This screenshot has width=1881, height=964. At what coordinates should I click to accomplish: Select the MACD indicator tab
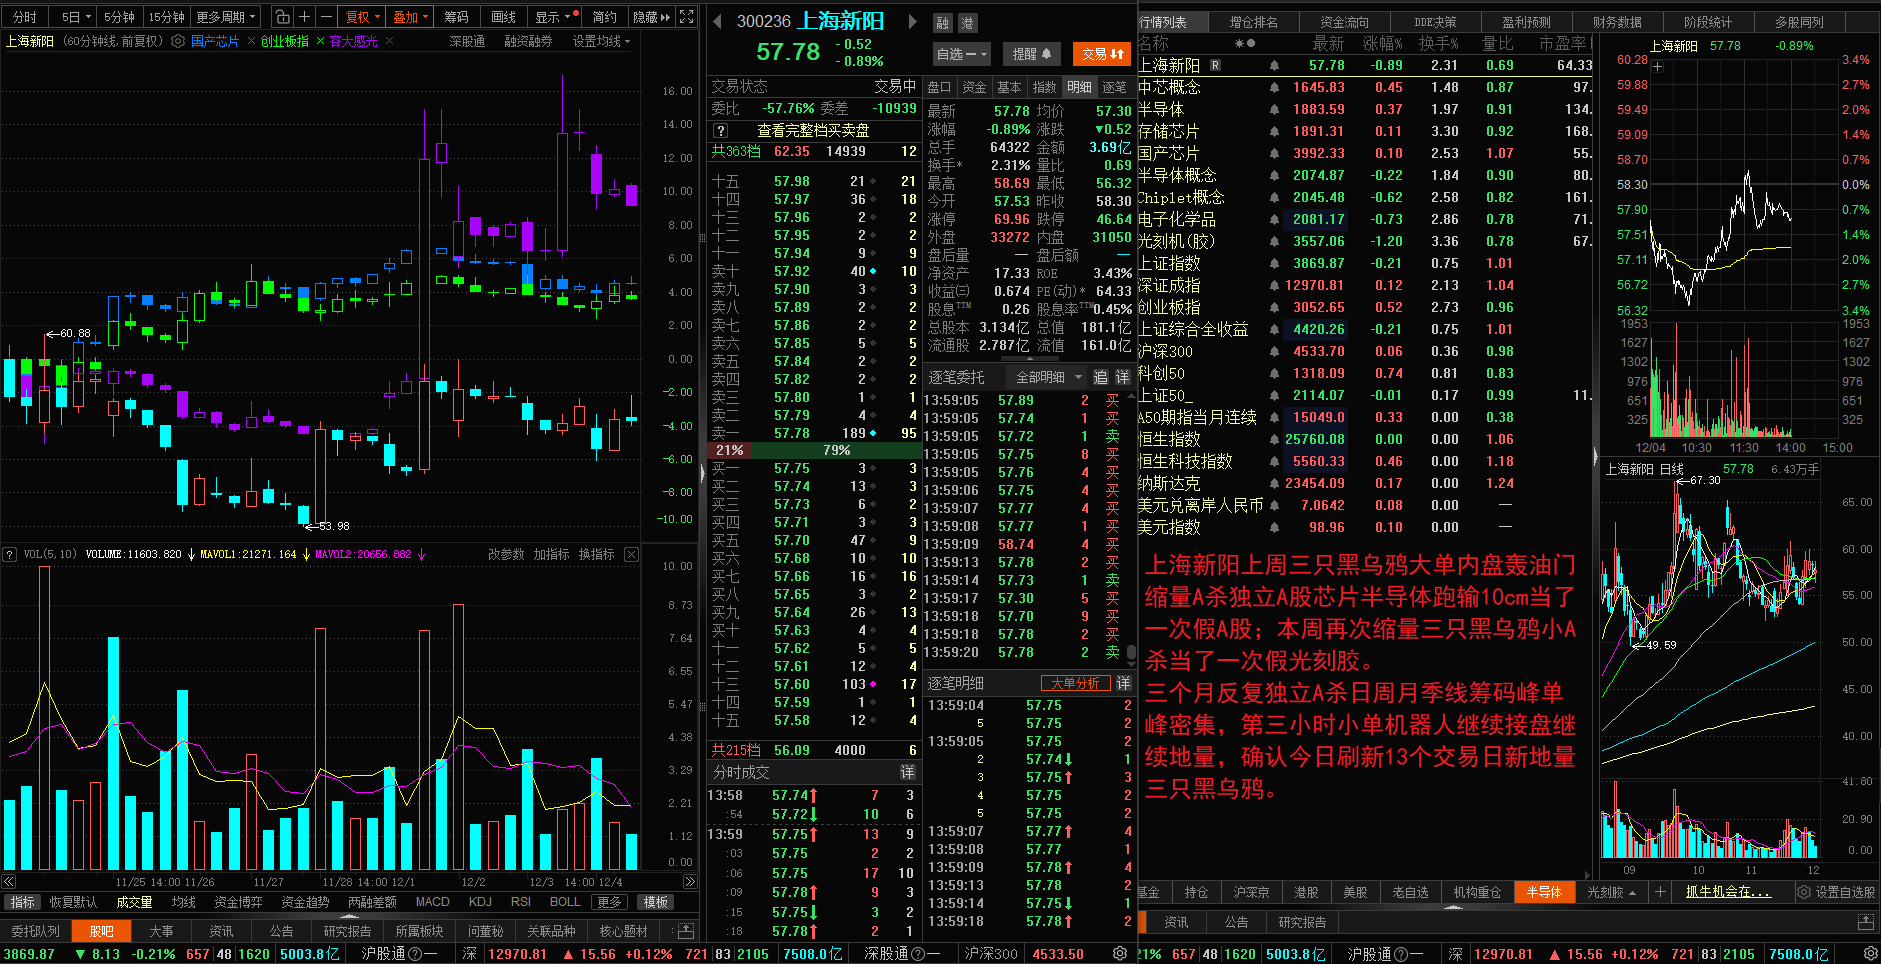tap(433, 902)
